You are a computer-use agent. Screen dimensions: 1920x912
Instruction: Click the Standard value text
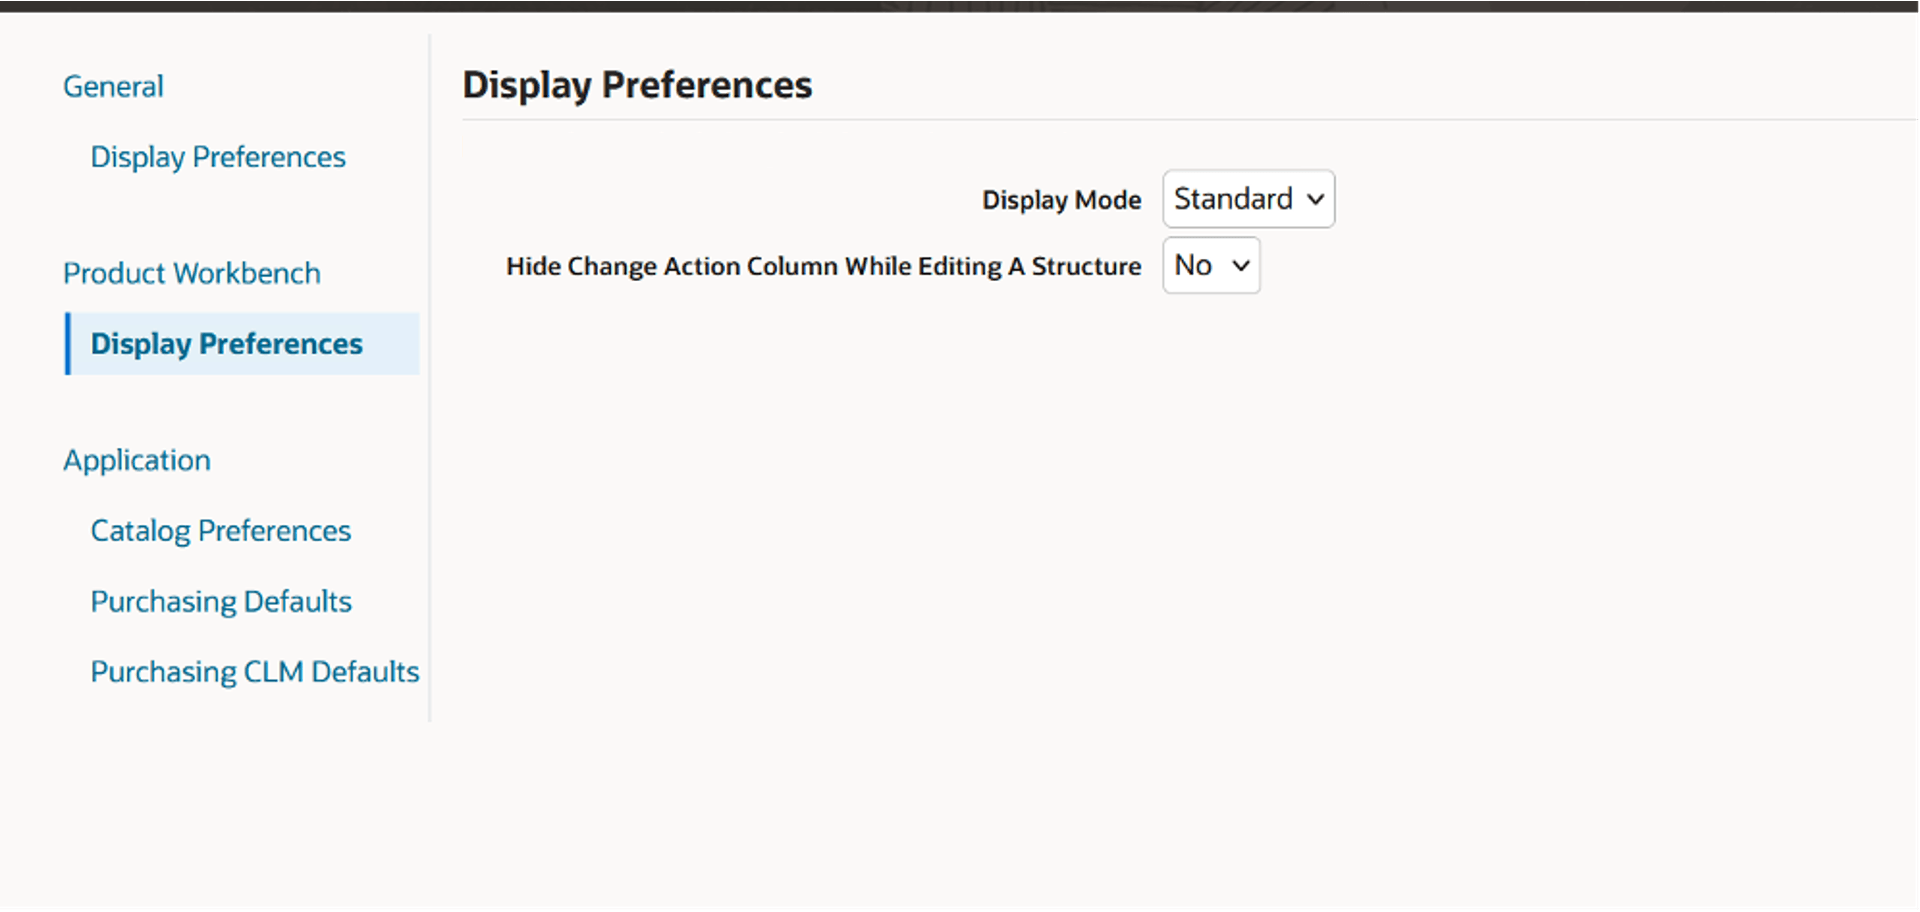pyautogui.click(x=1233, y=199)
